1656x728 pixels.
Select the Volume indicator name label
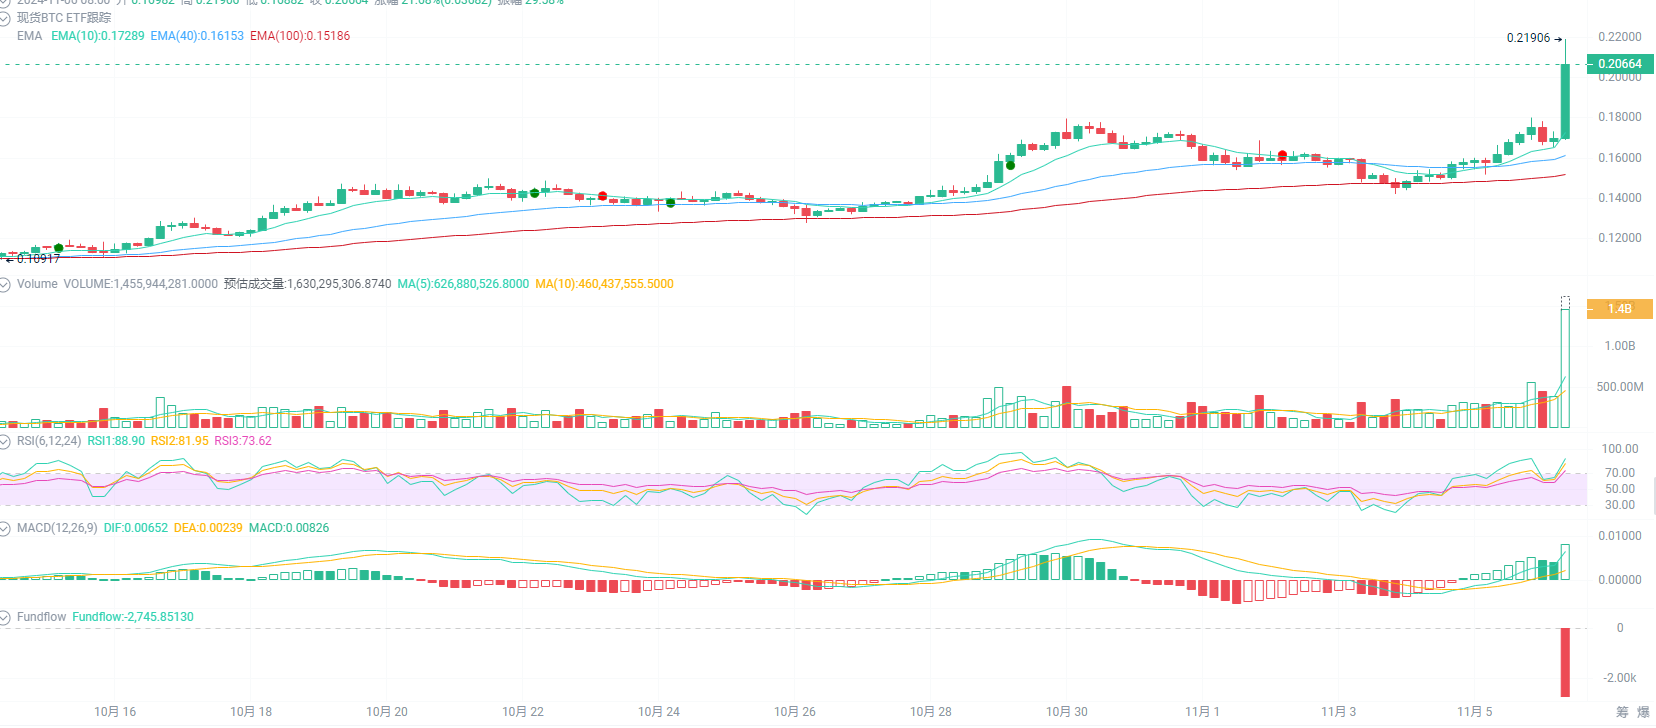click(x=37, y=284)
